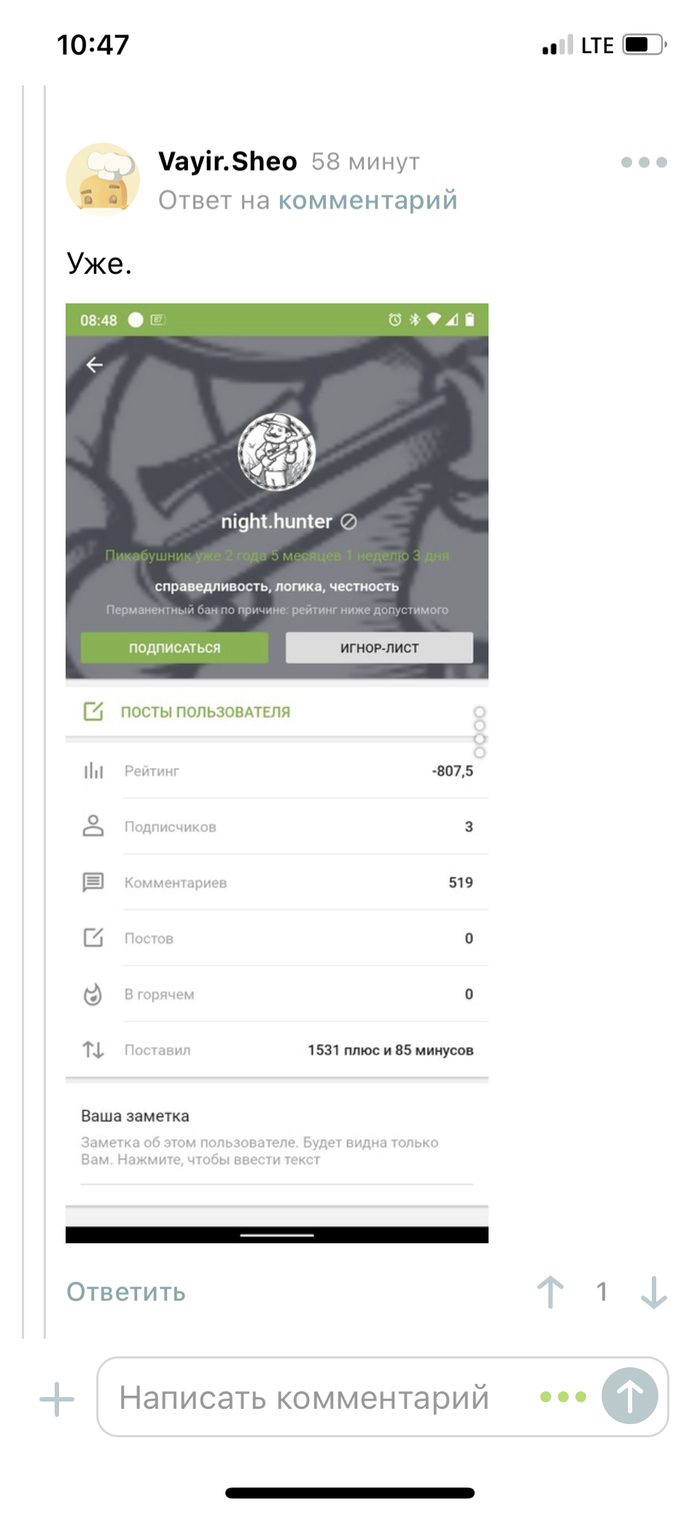Viewport: 700px width, 1516px height.
Task: Open Vayir.Sheo username profile
Action: [227, 162]
